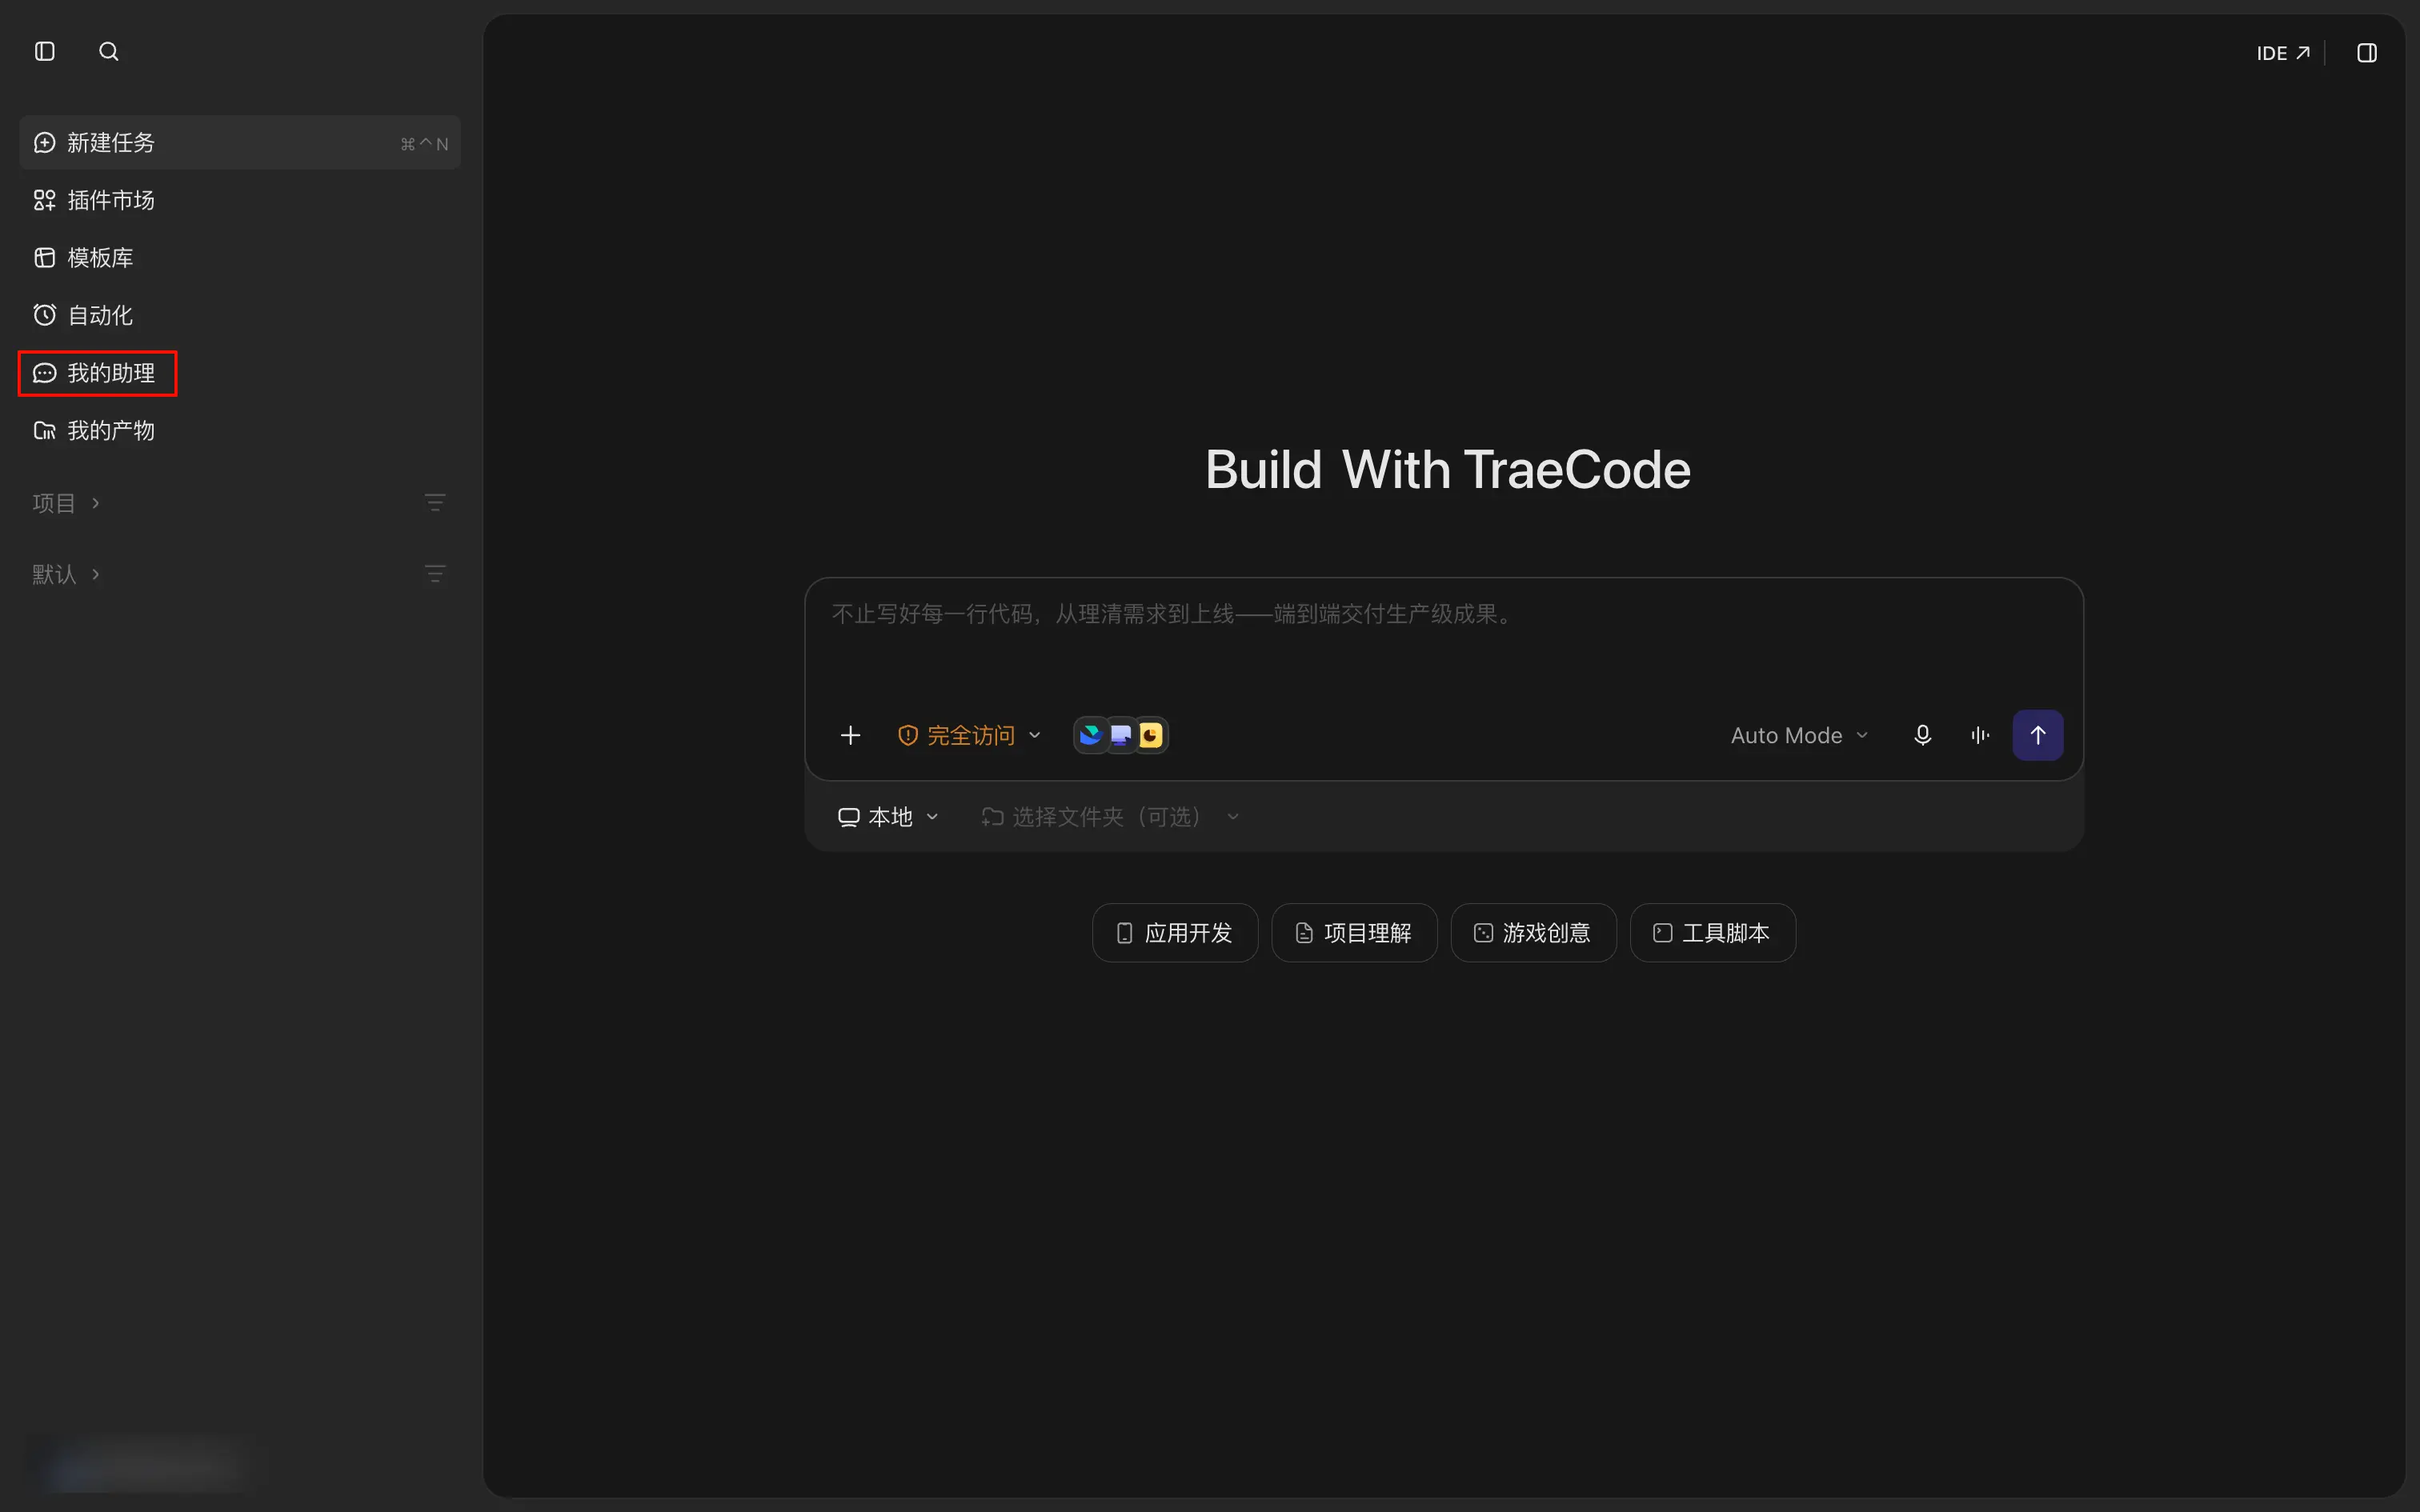2420x1512 pixels.
Task: Open filter icon for 项目 section
Action: pyautogui.click(x=435, y=503)
